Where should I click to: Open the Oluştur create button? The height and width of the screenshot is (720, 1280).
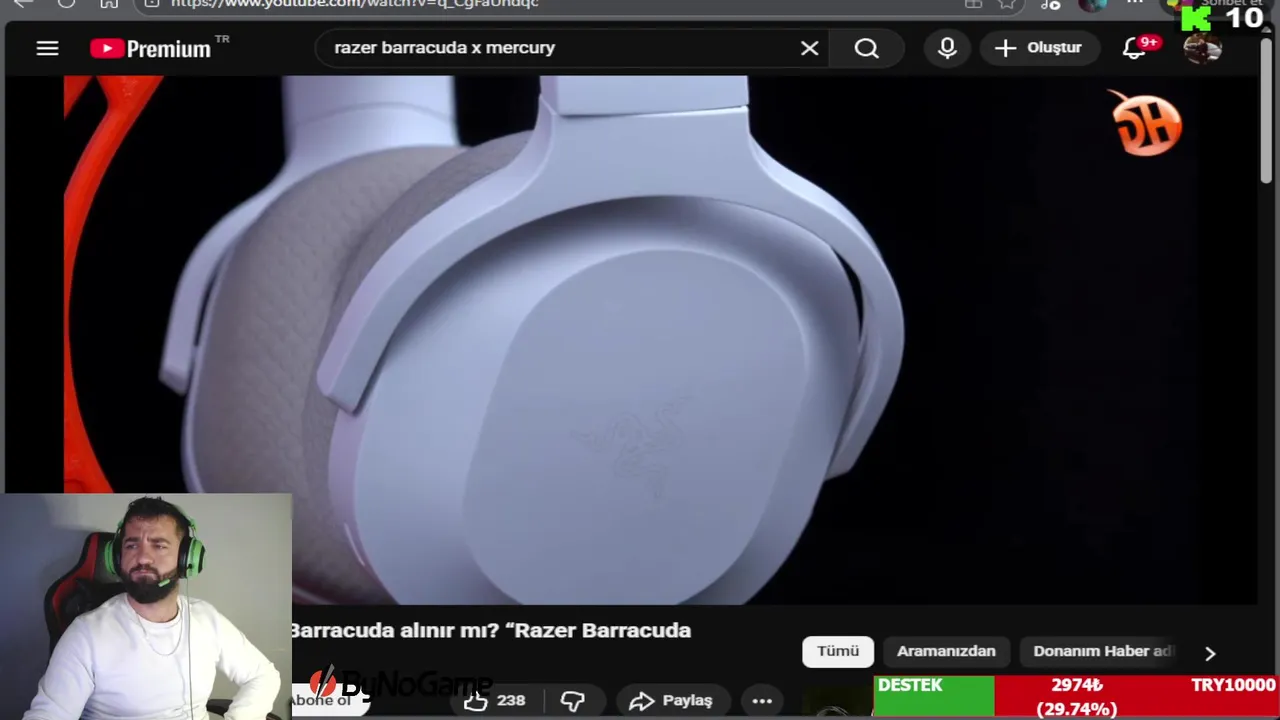(x=1039, y=48)
